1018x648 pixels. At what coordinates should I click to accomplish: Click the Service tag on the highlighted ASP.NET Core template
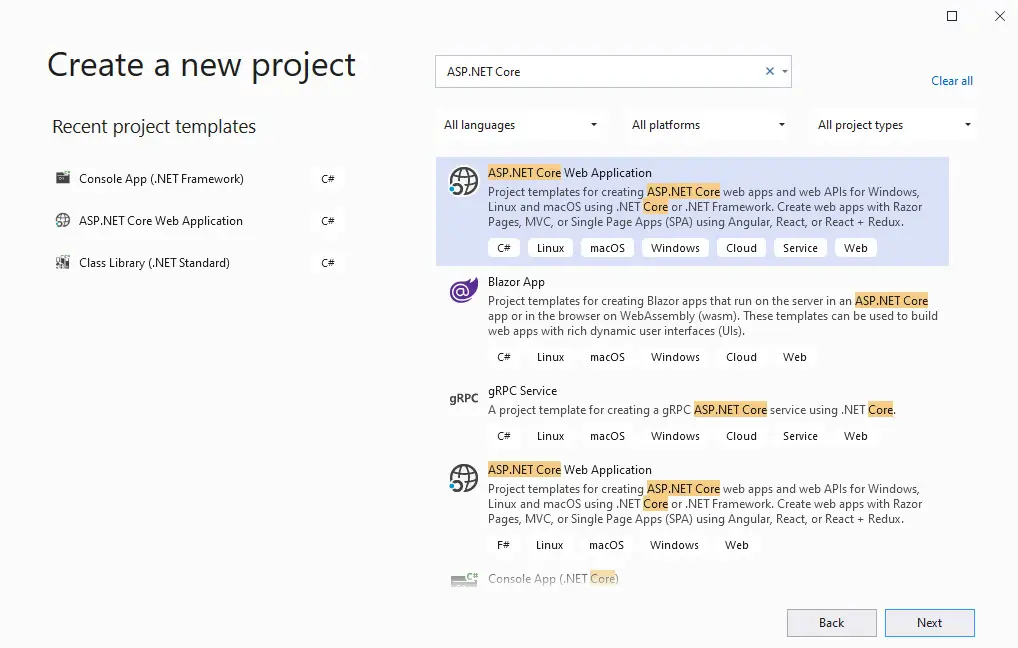point(801,248)
